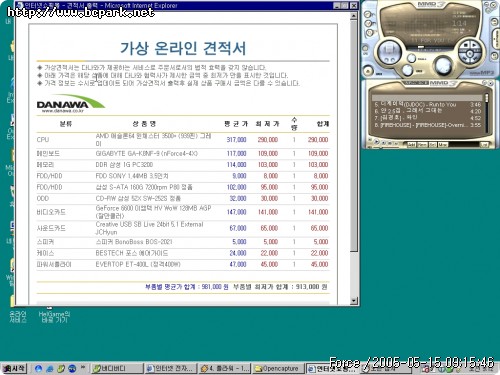The width and height of the screenshot is (500, 375).
Task: Turn the large round volume knob on MMD3
Action: coord(443,65)
